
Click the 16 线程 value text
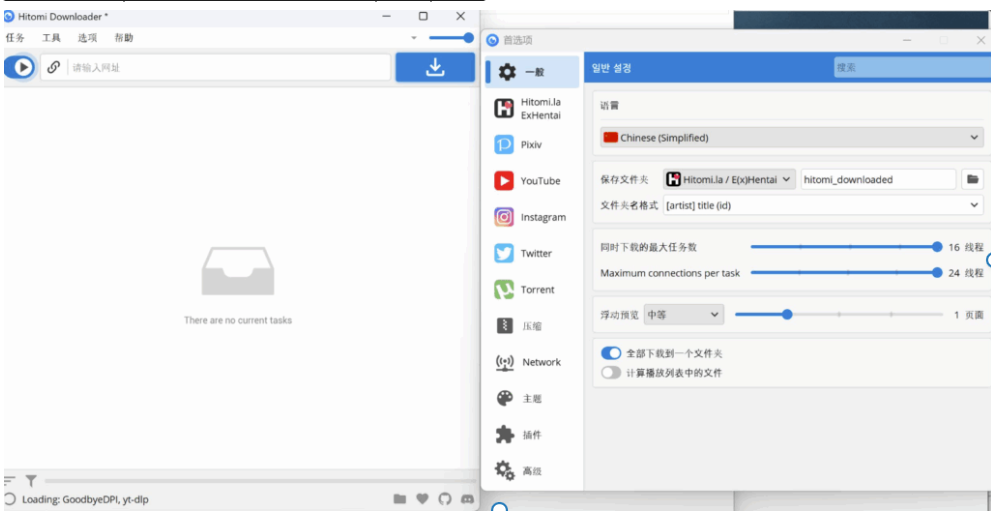pos(966,247)
